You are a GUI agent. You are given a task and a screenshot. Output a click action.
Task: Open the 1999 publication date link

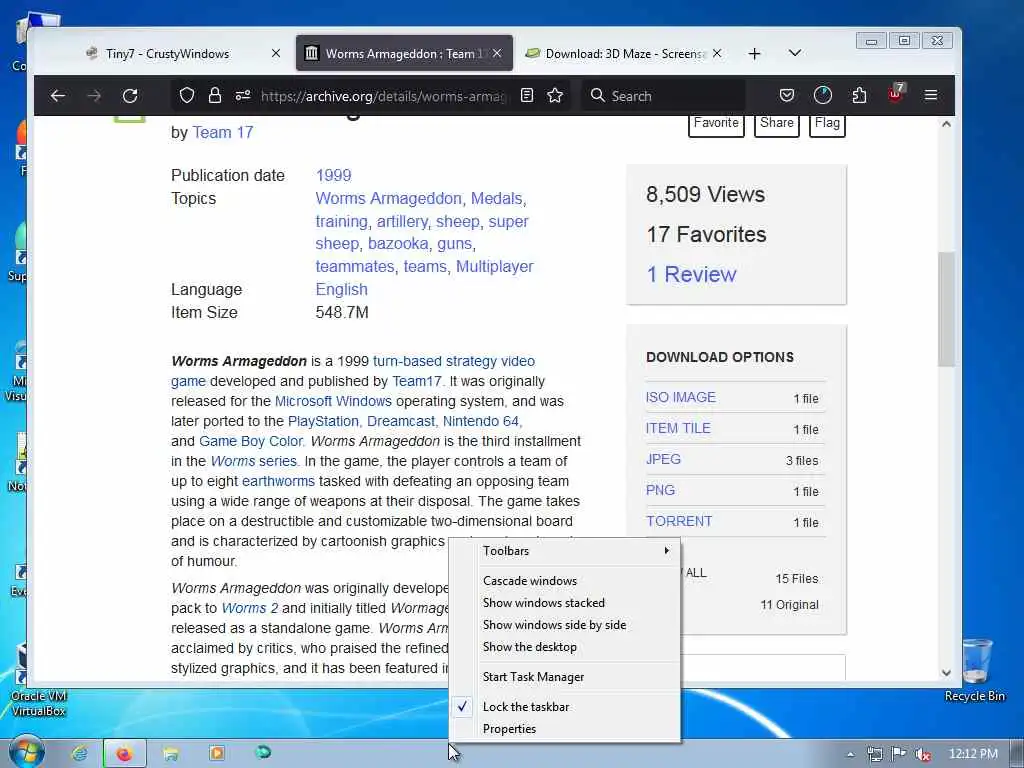coord(334,176)
